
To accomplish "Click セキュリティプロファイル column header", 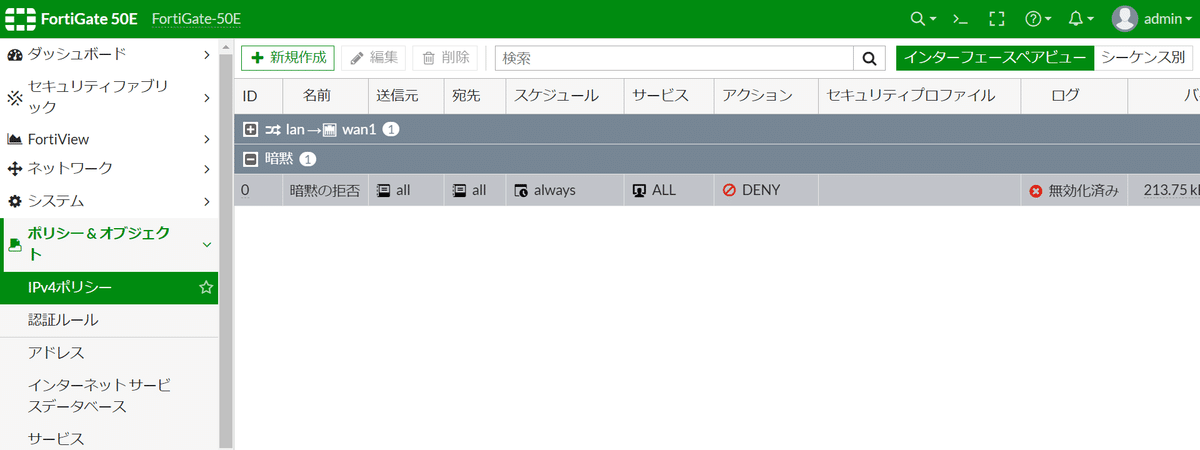I will pos(919,95).
